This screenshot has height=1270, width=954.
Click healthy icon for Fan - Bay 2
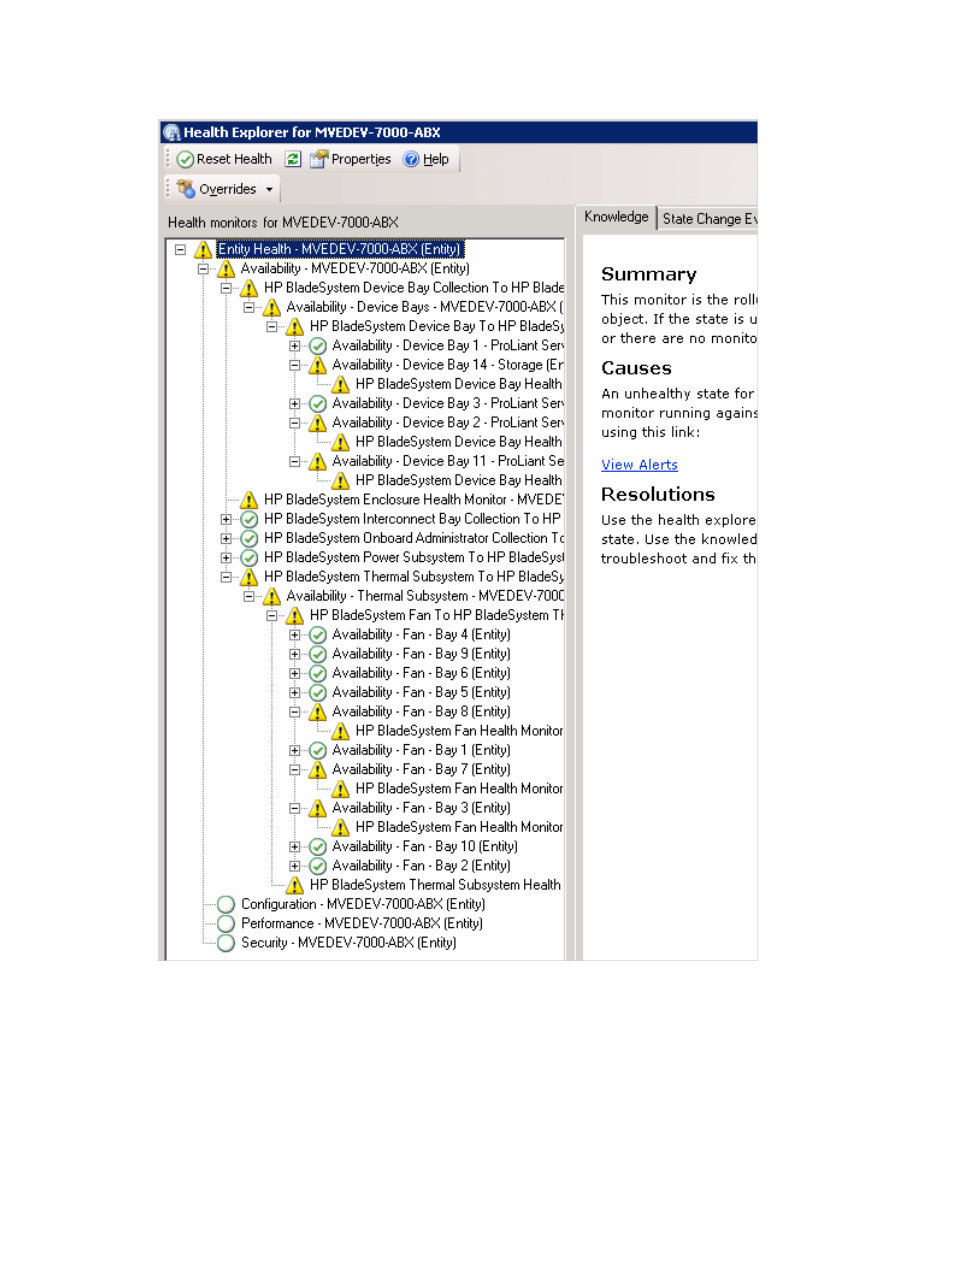318,866
